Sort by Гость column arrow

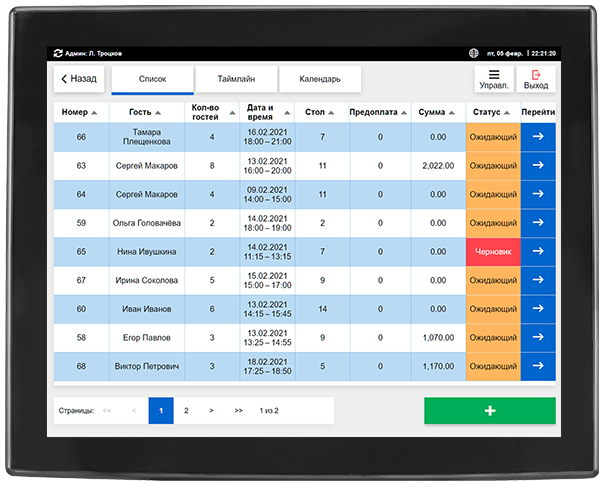(x=158, y=113)
